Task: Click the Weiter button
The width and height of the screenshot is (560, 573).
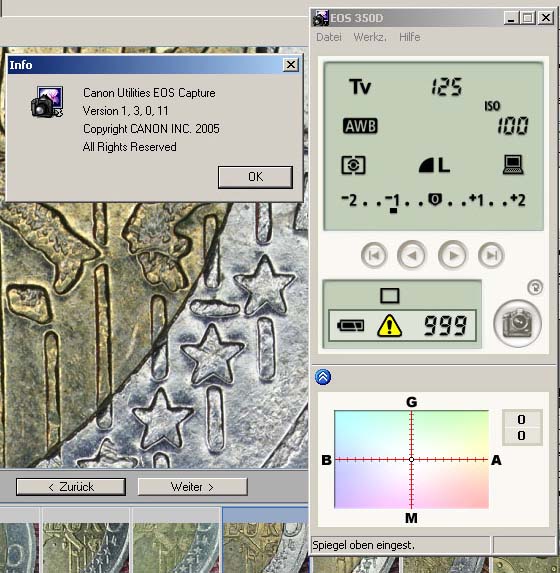Action: pos(192,487)
